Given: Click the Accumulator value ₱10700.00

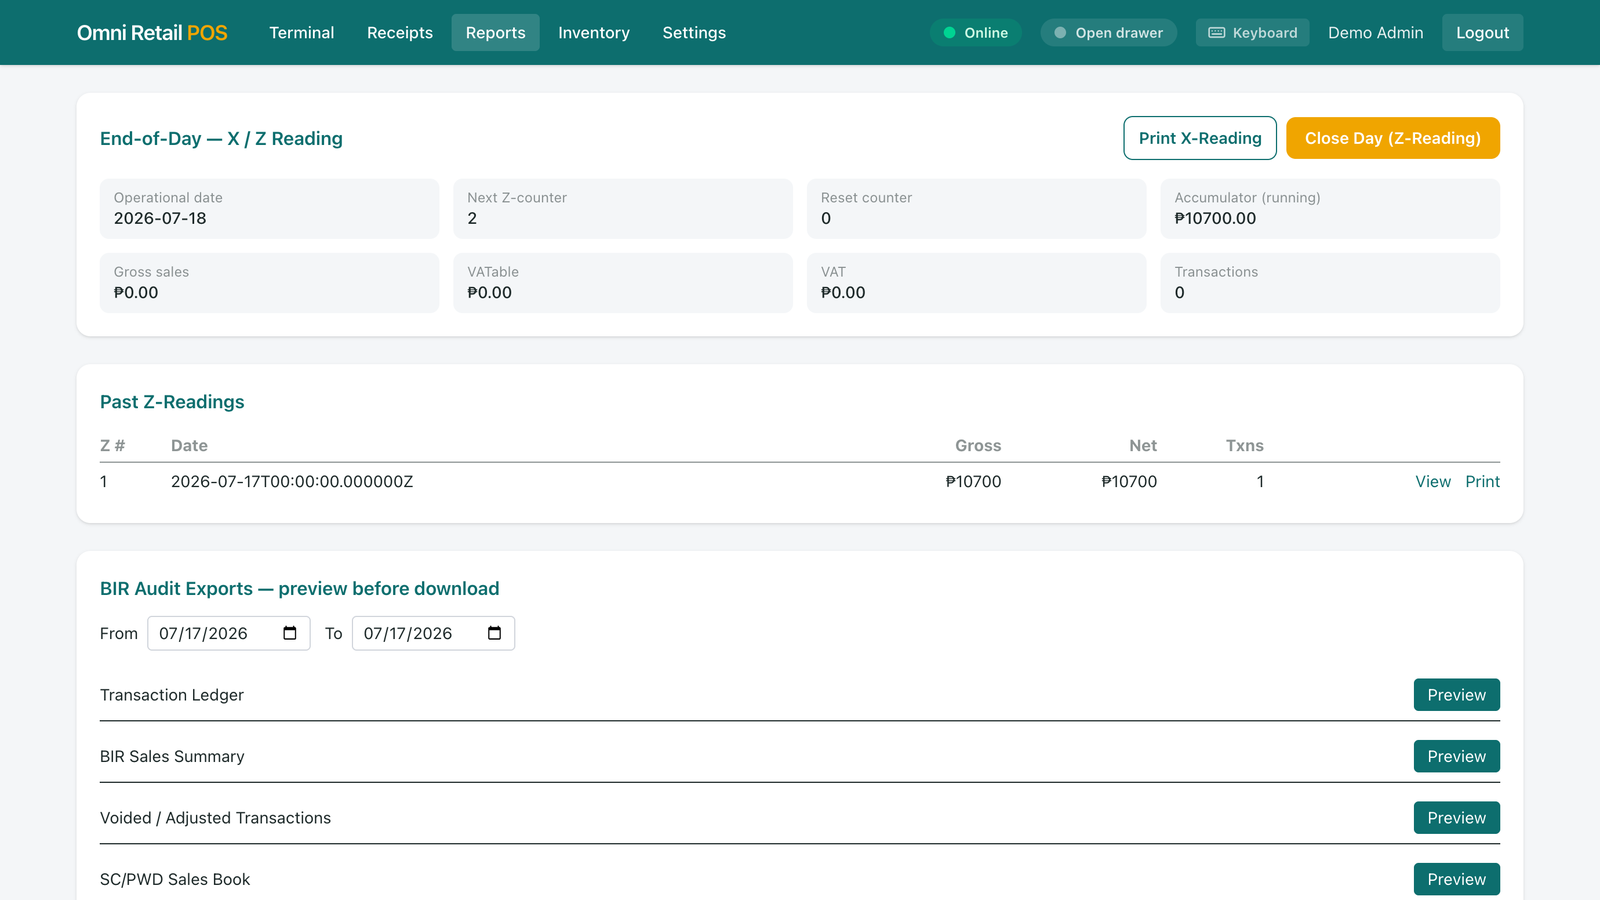Looking at the screenshot, I should point(1215,218).
